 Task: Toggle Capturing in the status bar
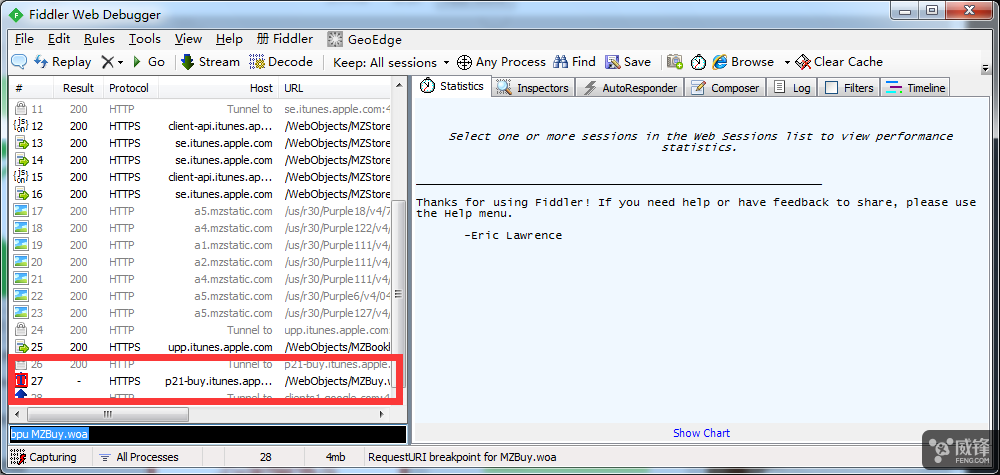(x=43, y=457)
